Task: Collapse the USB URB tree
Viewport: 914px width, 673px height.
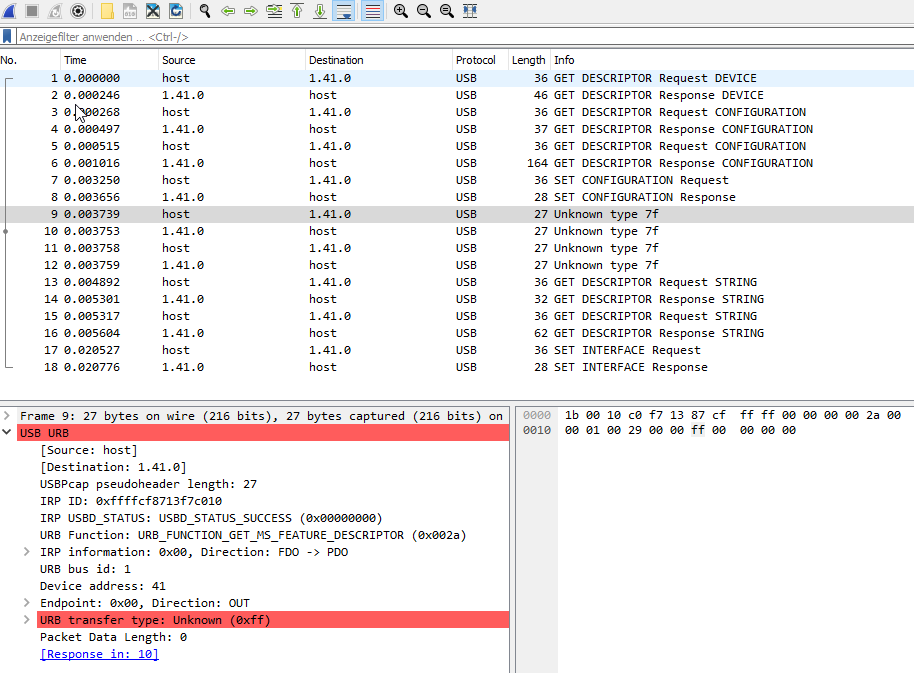Action: point(8,433)
